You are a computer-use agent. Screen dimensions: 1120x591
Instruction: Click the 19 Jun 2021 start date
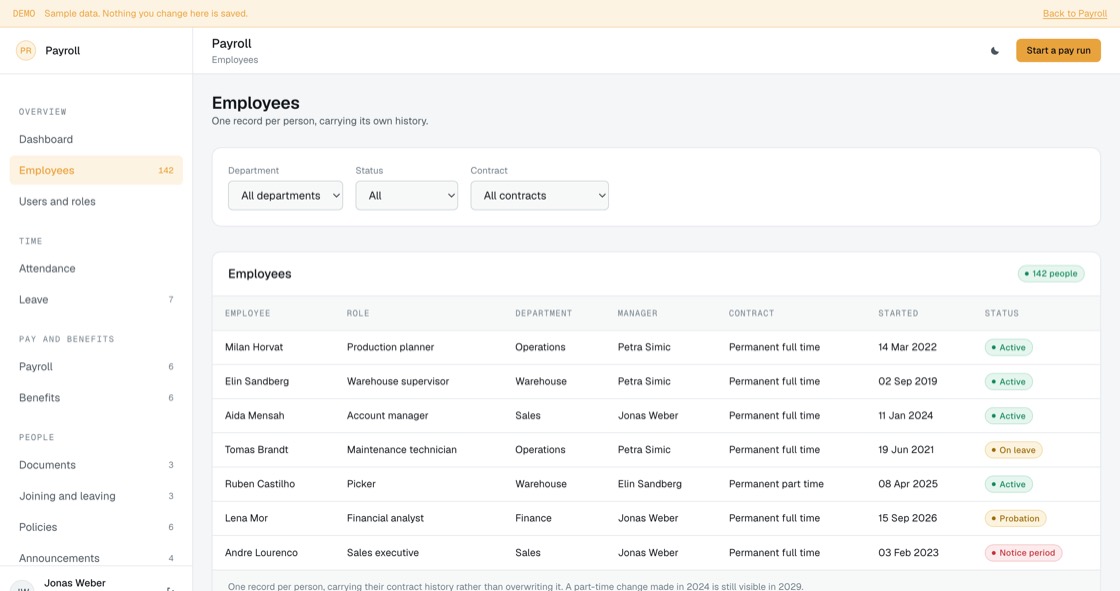906,450
